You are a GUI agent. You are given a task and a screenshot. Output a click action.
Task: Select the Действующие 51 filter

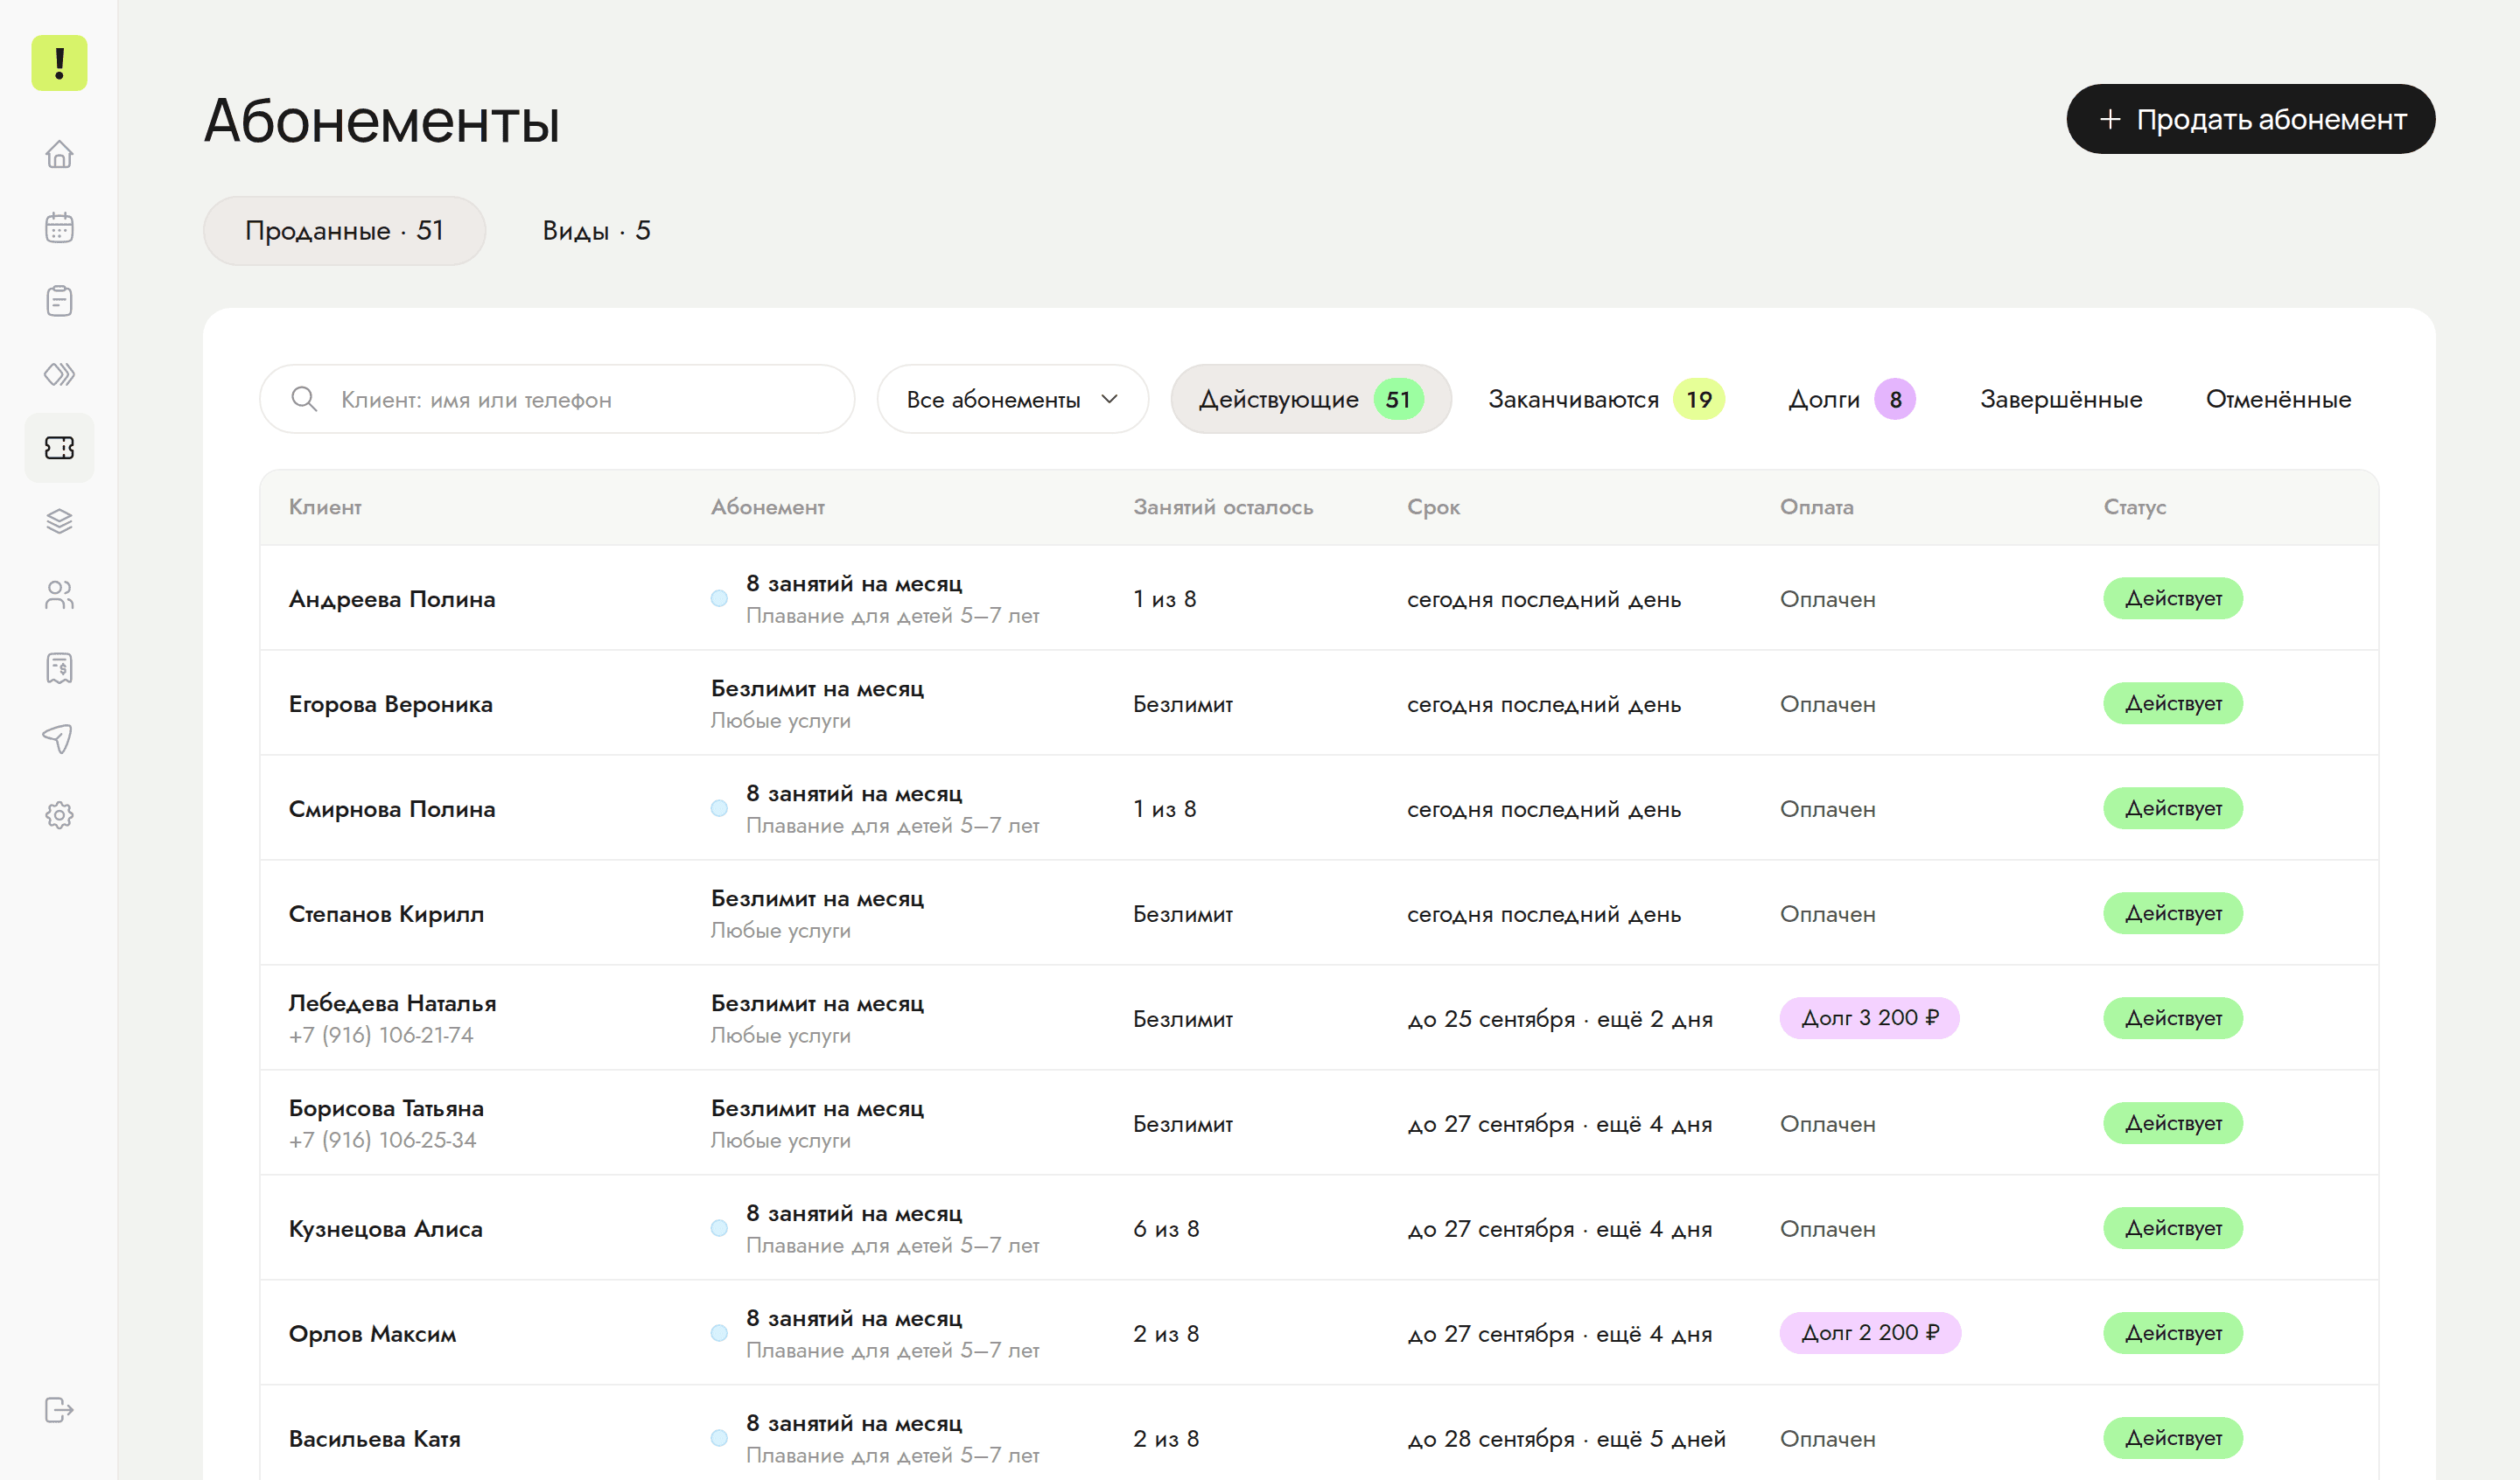[1311, 399]
